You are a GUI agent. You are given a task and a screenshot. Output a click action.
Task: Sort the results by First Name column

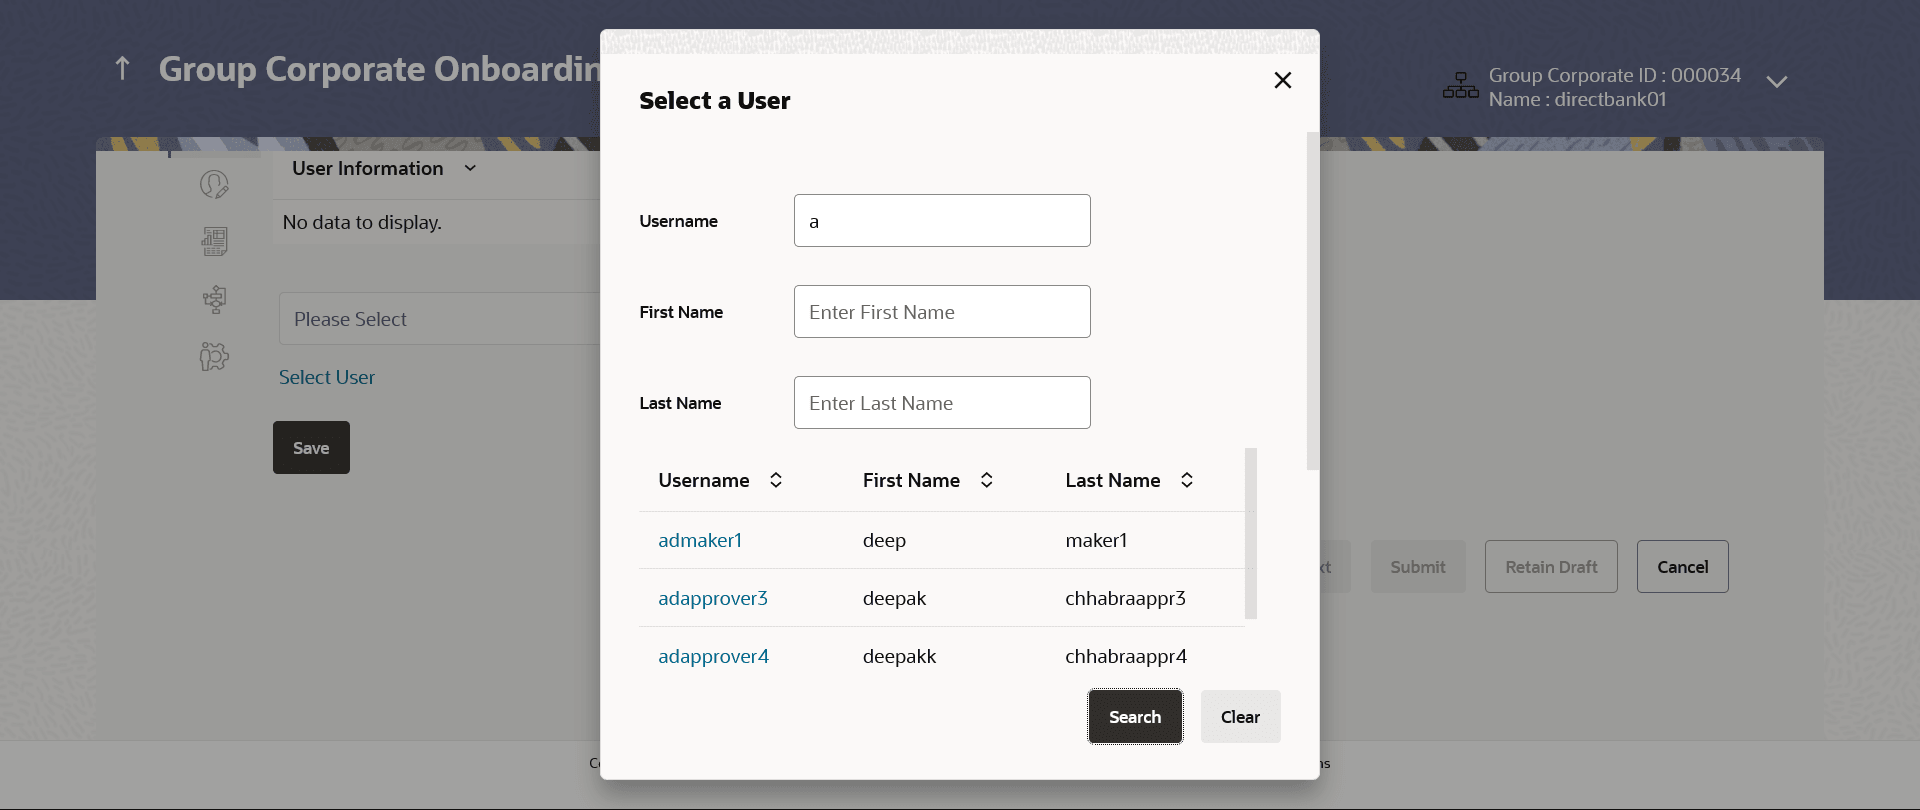pos(986,480)
